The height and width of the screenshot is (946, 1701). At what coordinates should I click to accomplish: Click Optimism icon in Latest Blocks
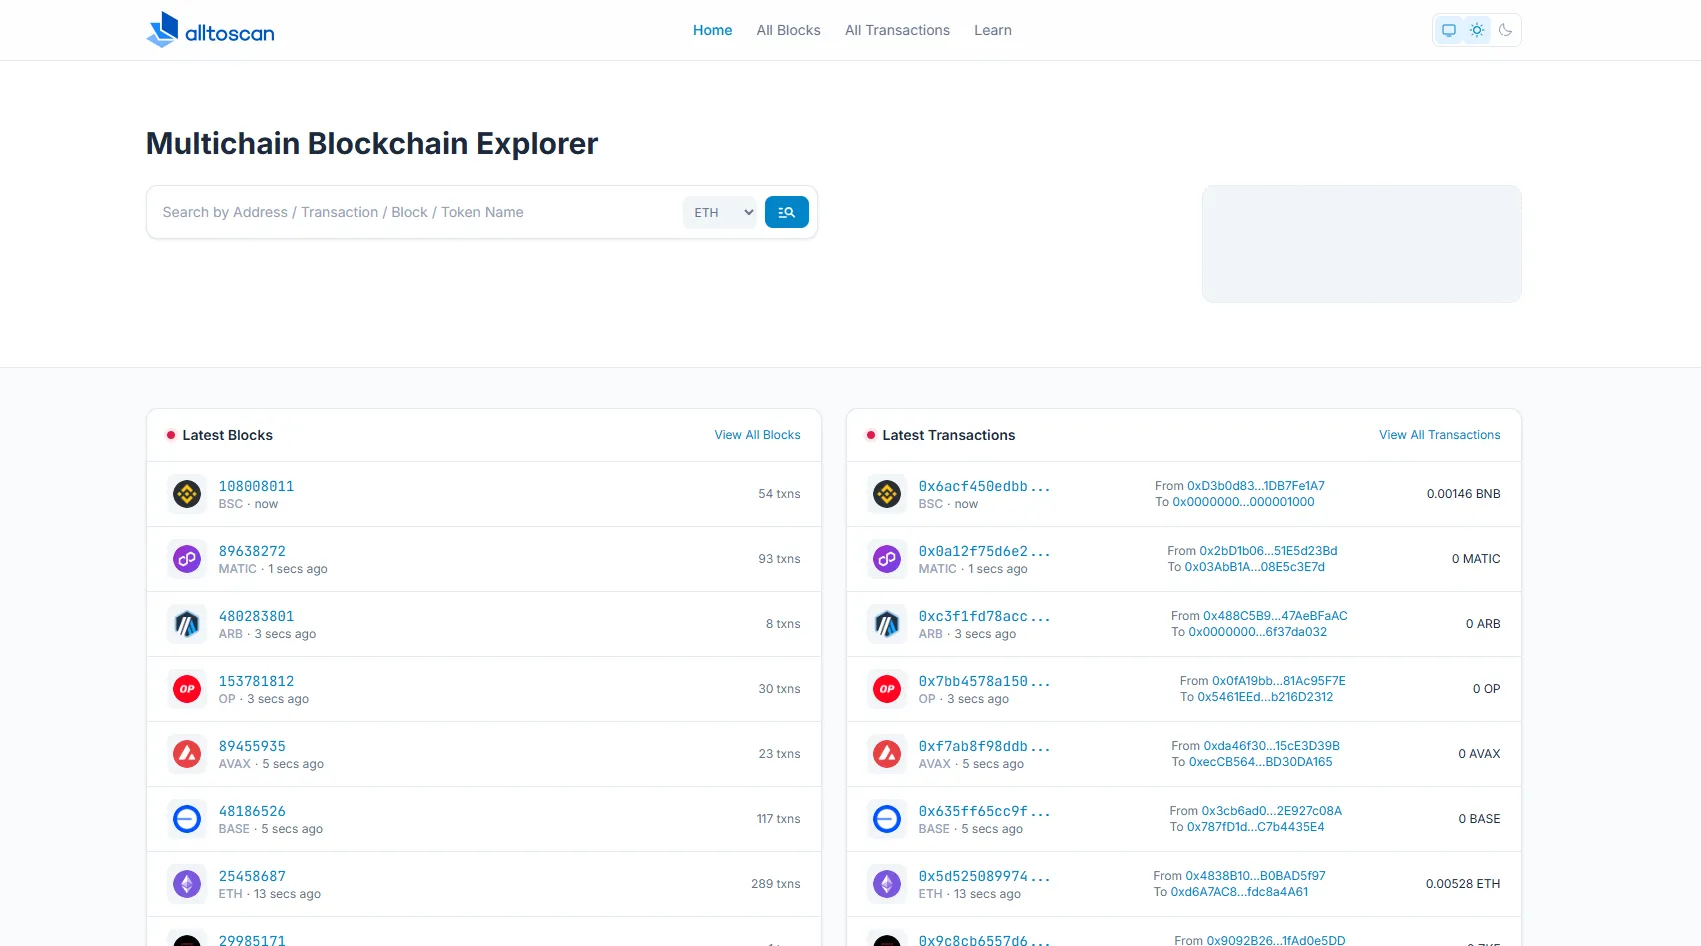[x=187, y=689]
